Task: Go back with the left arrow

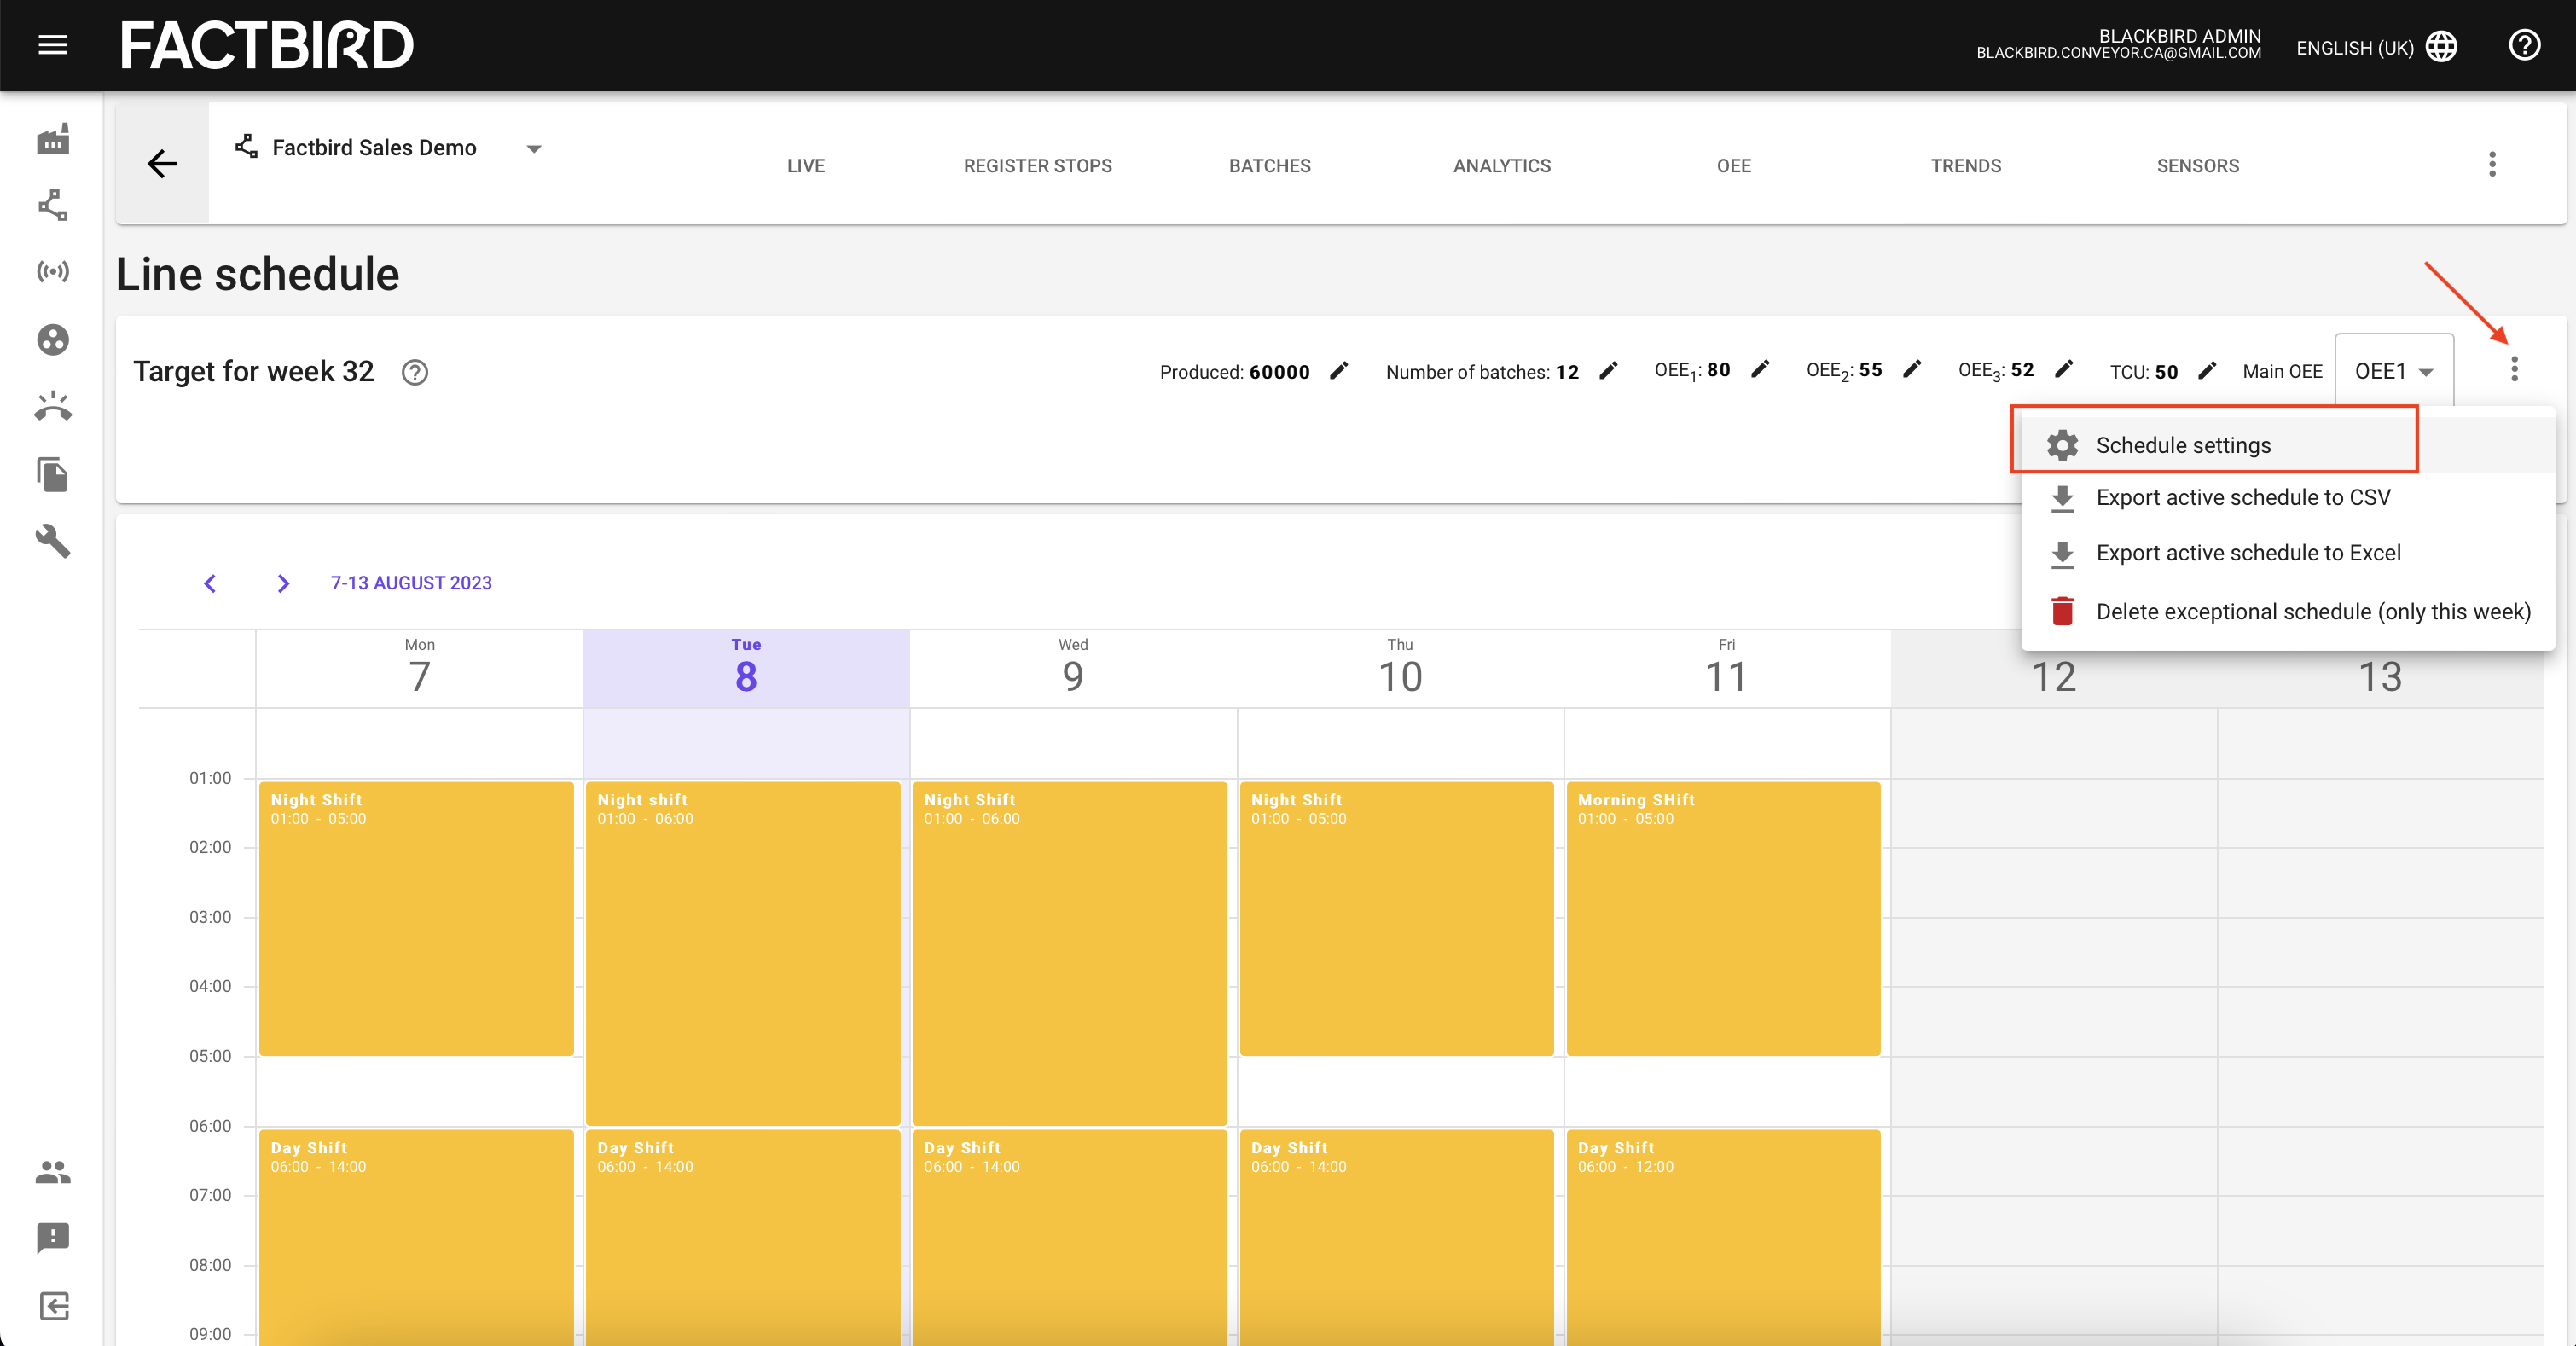Action: [x=162, y=163]
